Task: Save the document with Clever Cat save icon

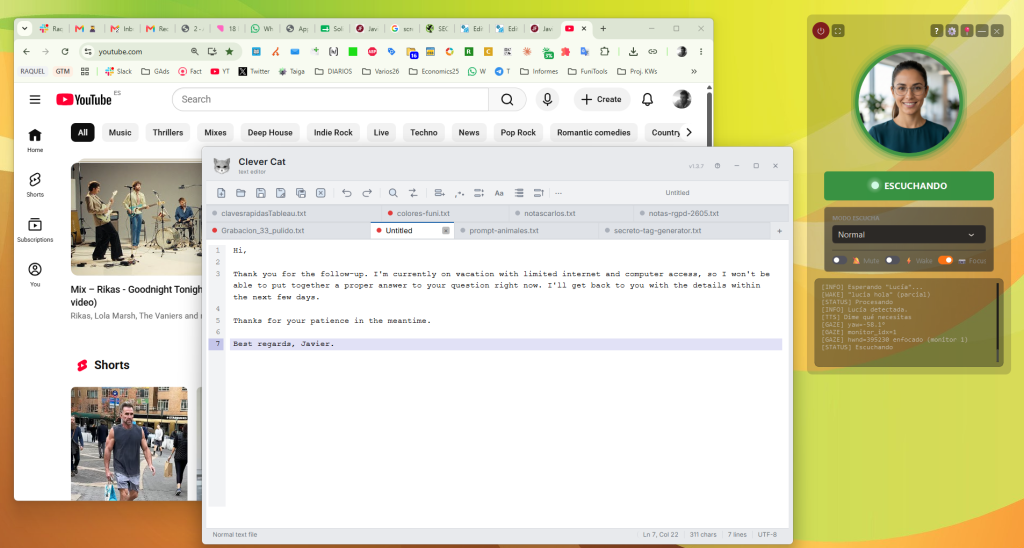Action: click(261, 193)
